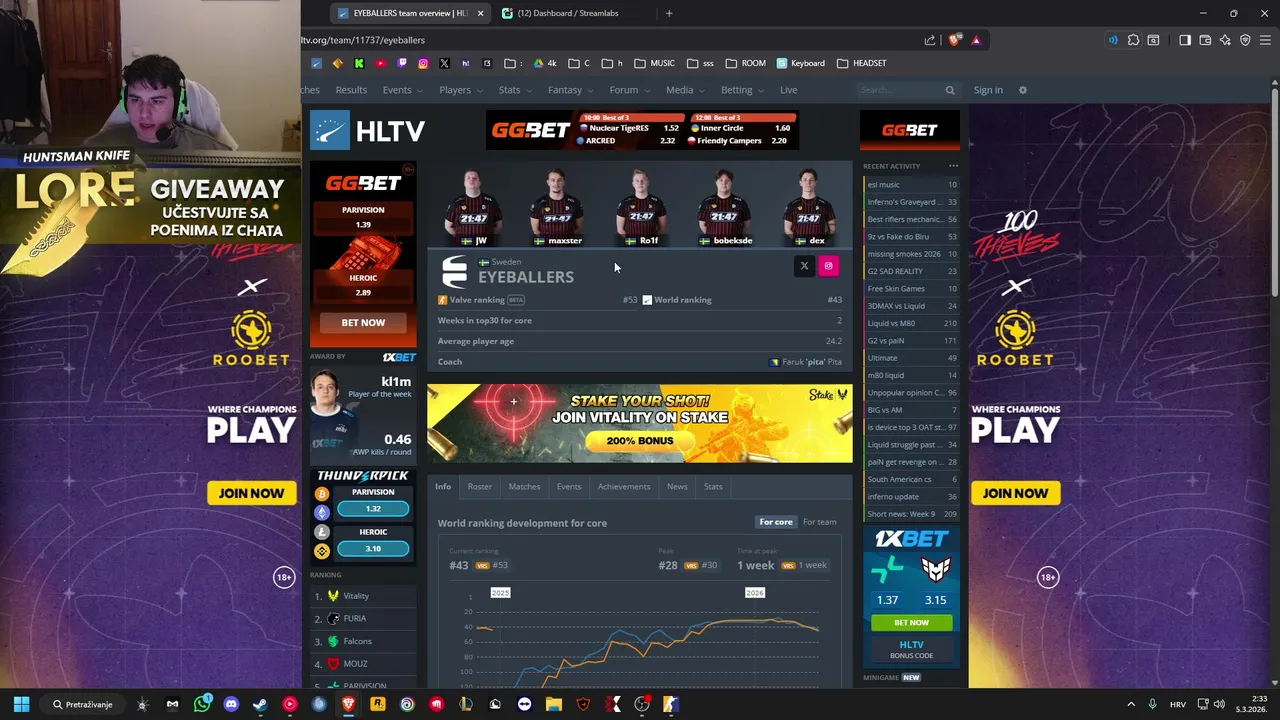Open Brave Leo AI sparkle icon
This screenshot has width=1280, height=720.
click(x=1225, y=40)
